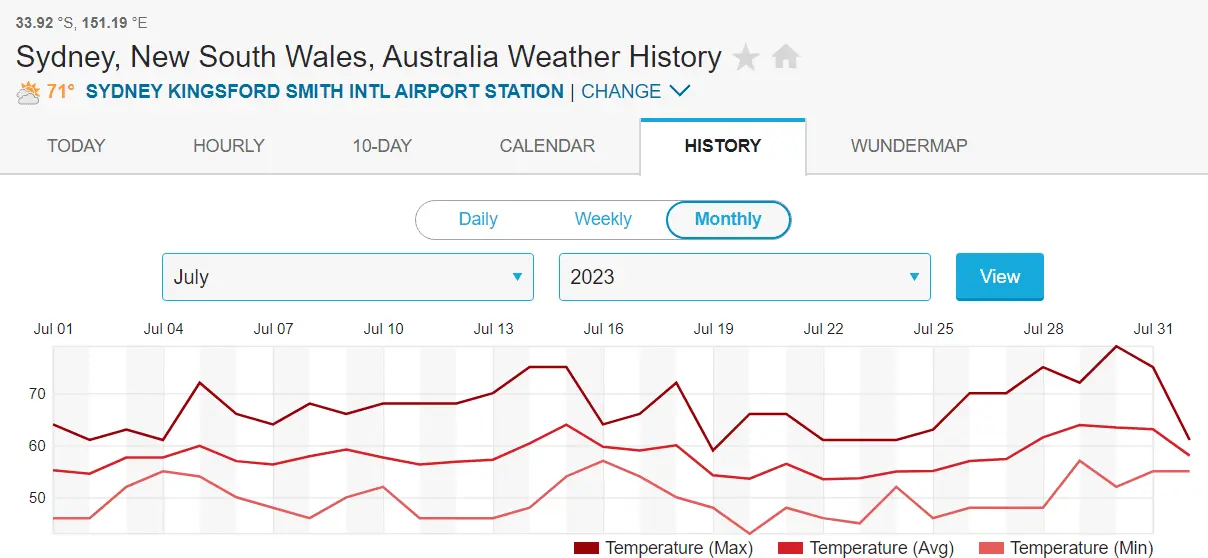Click the favorite star icon

tap(746, 58)
